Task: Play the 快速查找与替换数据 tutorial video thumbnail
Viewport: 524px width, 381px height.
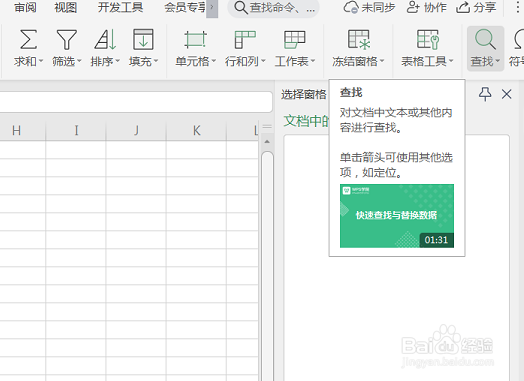Action: point(397,216)
